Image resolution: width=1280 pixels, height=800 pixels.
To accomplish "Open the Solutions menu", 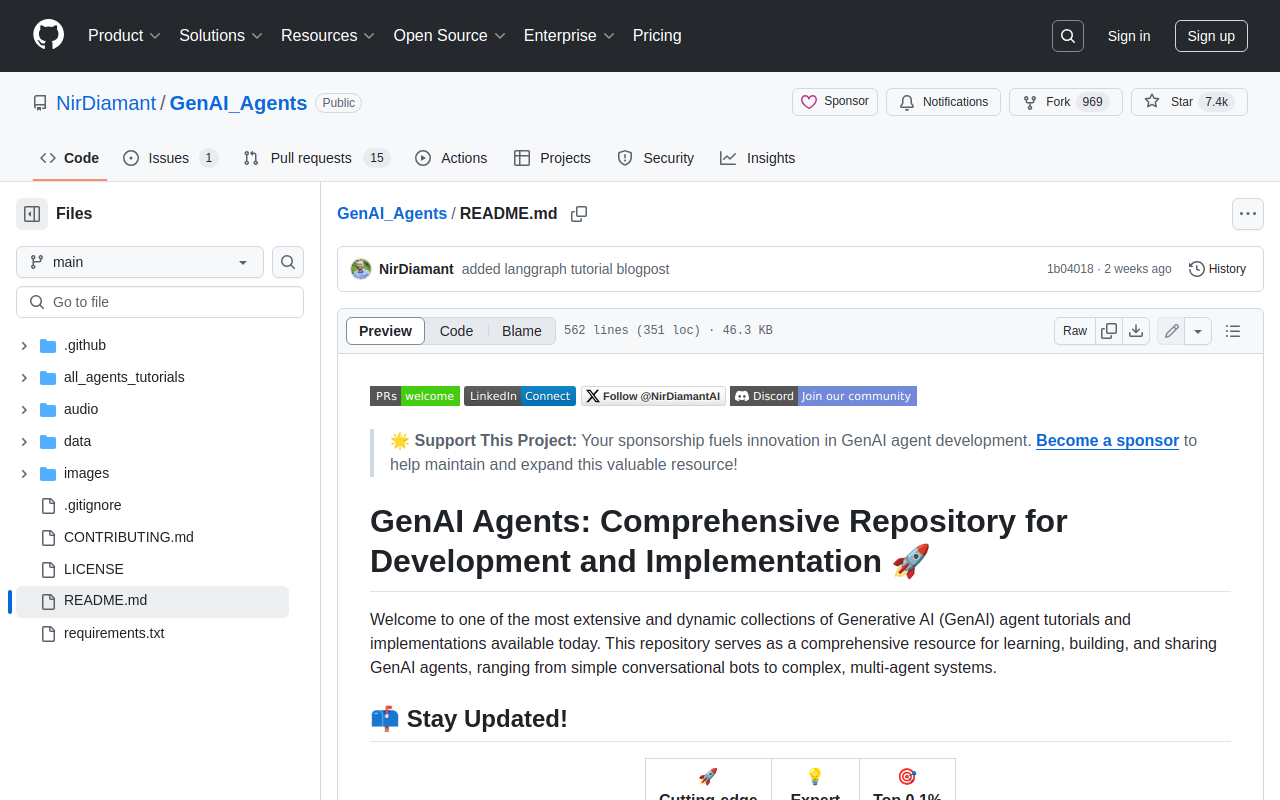I will [221, 36].
